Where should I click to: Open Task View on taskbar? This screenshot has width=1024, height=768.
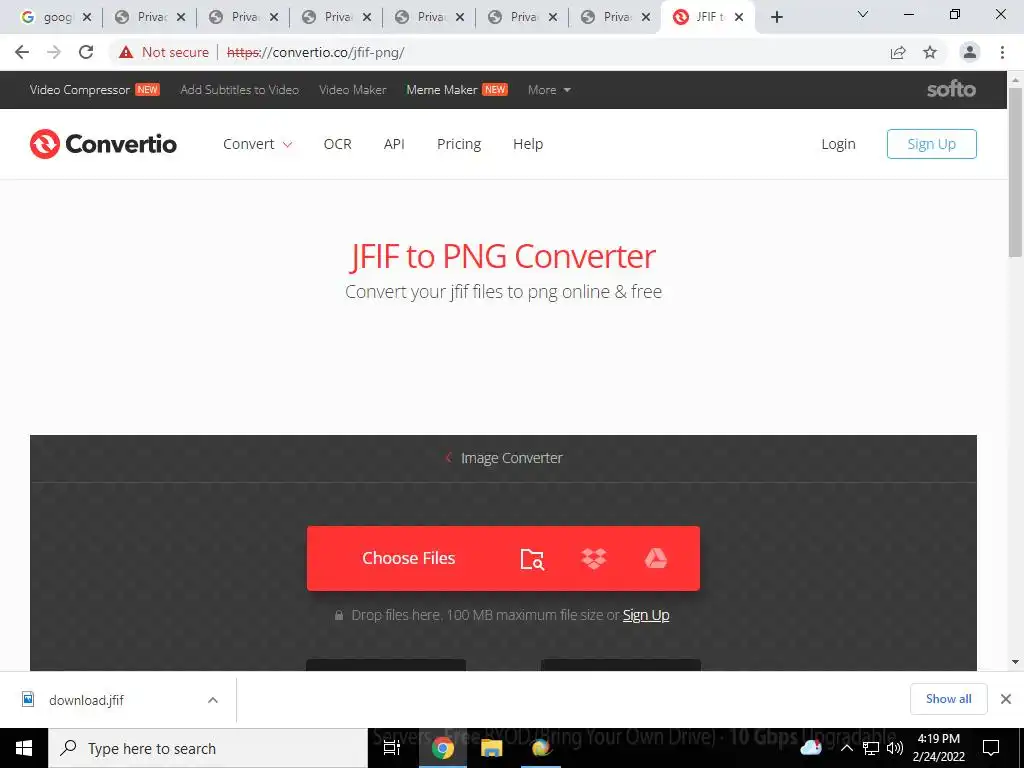click(392, 748)
